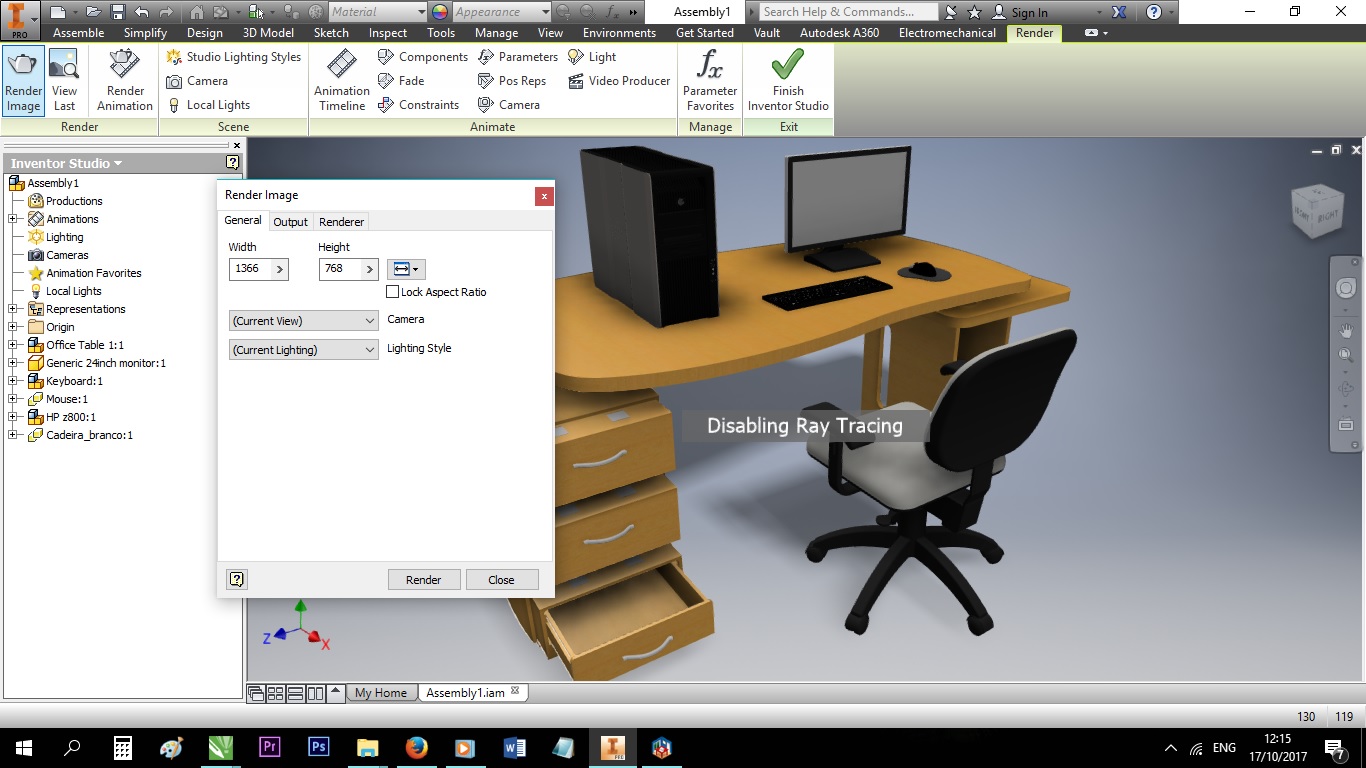Click the help icon in Render Image dialog
Image resolution: width=1366 pixels, height=768 pixels.
coord(237,579)
